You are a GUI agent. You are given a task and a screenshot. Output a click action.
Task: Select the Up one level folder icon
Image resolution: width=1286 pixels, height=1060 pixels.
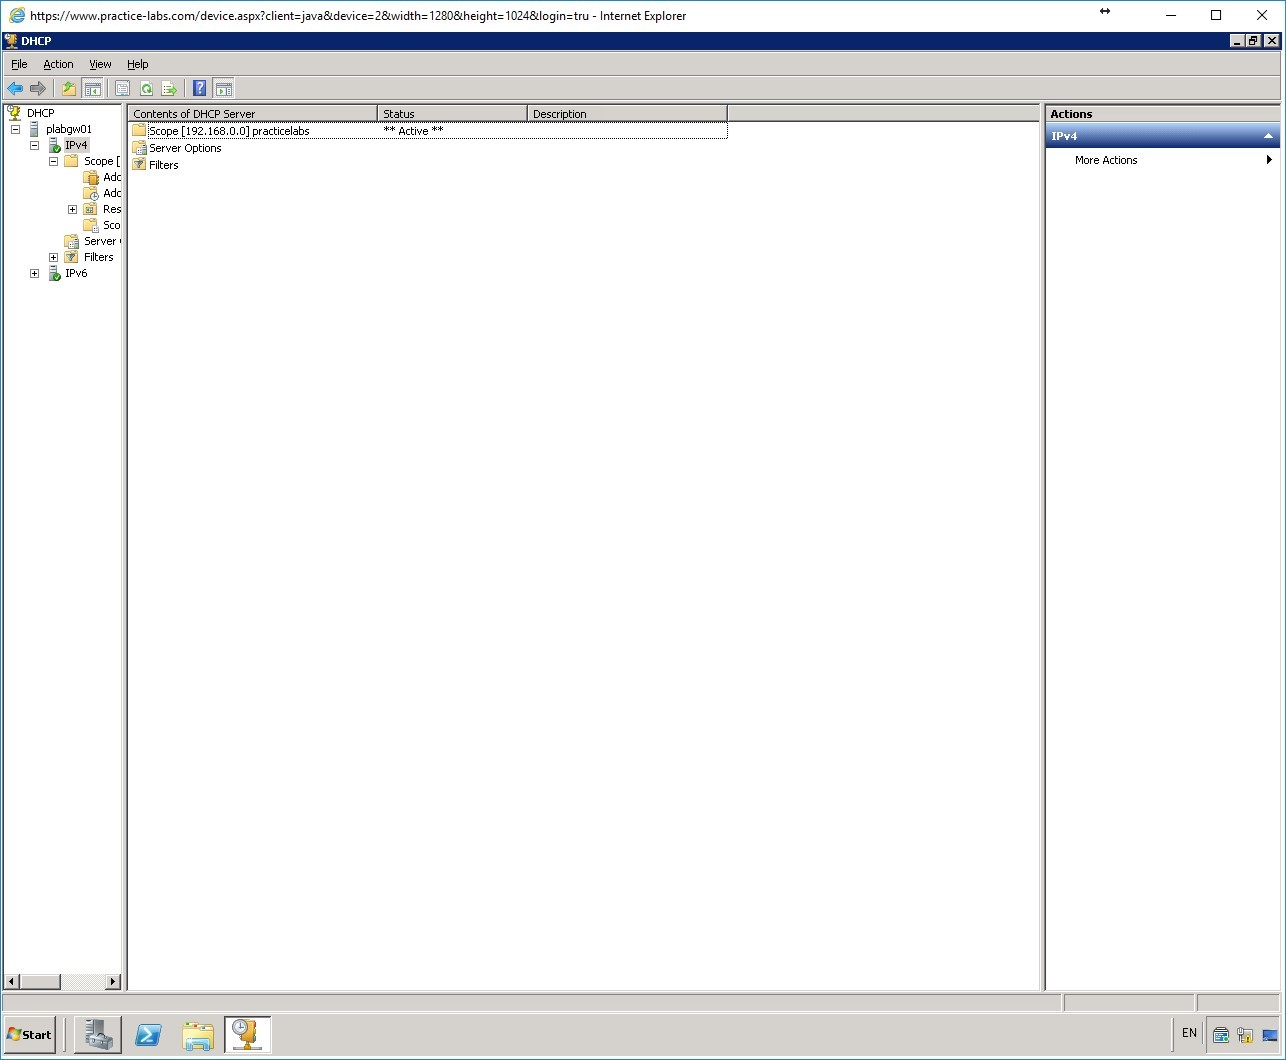(68, 88)
